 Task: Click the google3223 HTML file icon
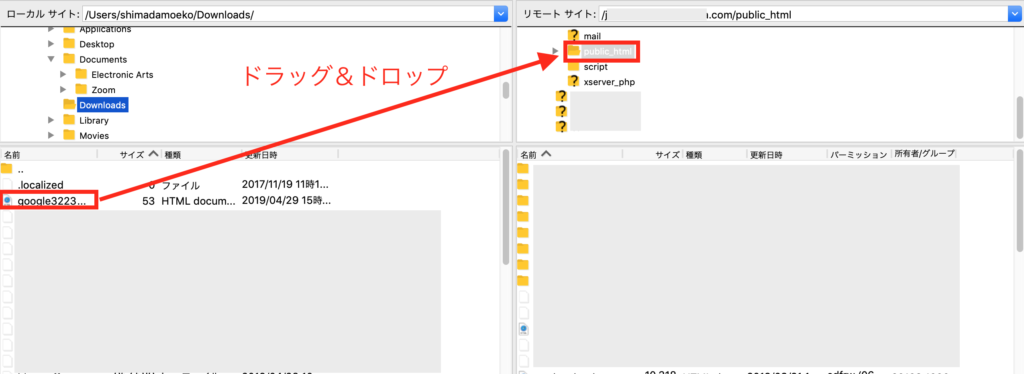(7, 201)
